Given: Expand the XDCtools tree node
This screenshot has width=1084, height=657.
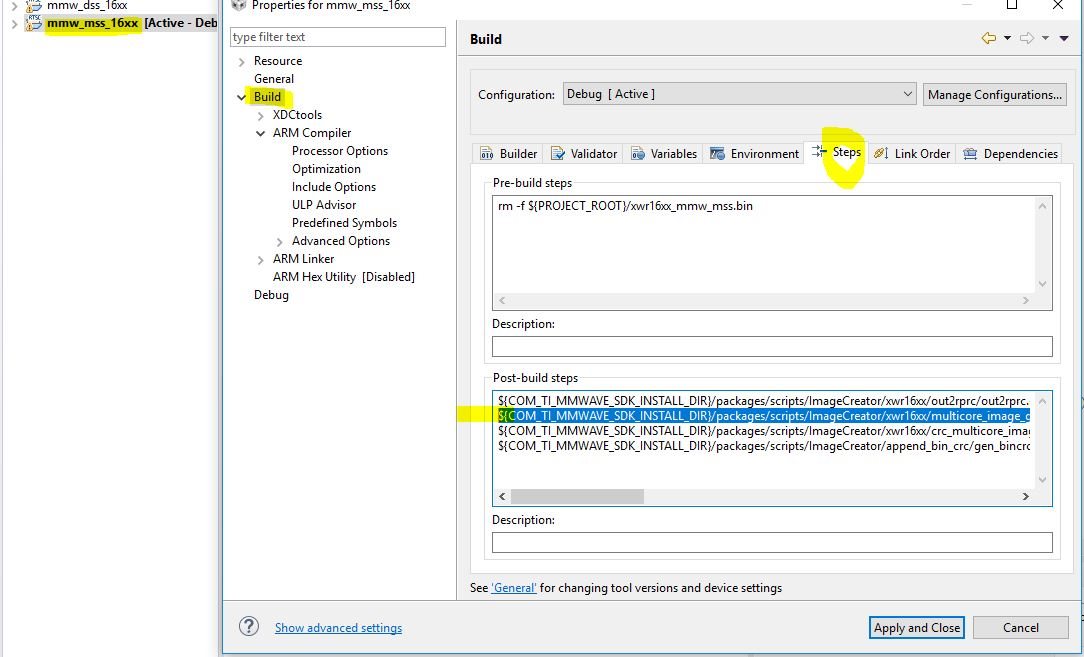Looking at the screenshot, I should pyautogui.click(x=261, y=115).
